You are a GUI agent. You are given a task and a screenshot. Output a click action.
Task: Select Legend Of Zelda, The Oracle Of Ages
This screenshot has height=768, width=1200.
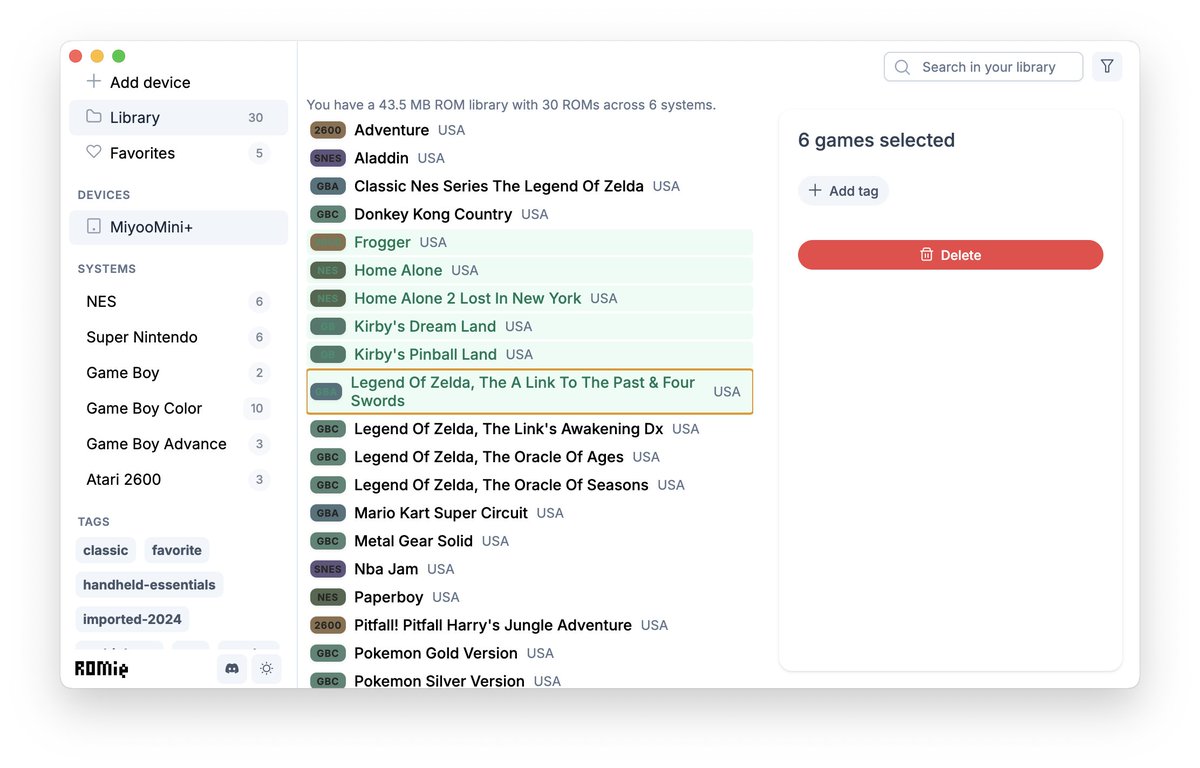[530, 457]
